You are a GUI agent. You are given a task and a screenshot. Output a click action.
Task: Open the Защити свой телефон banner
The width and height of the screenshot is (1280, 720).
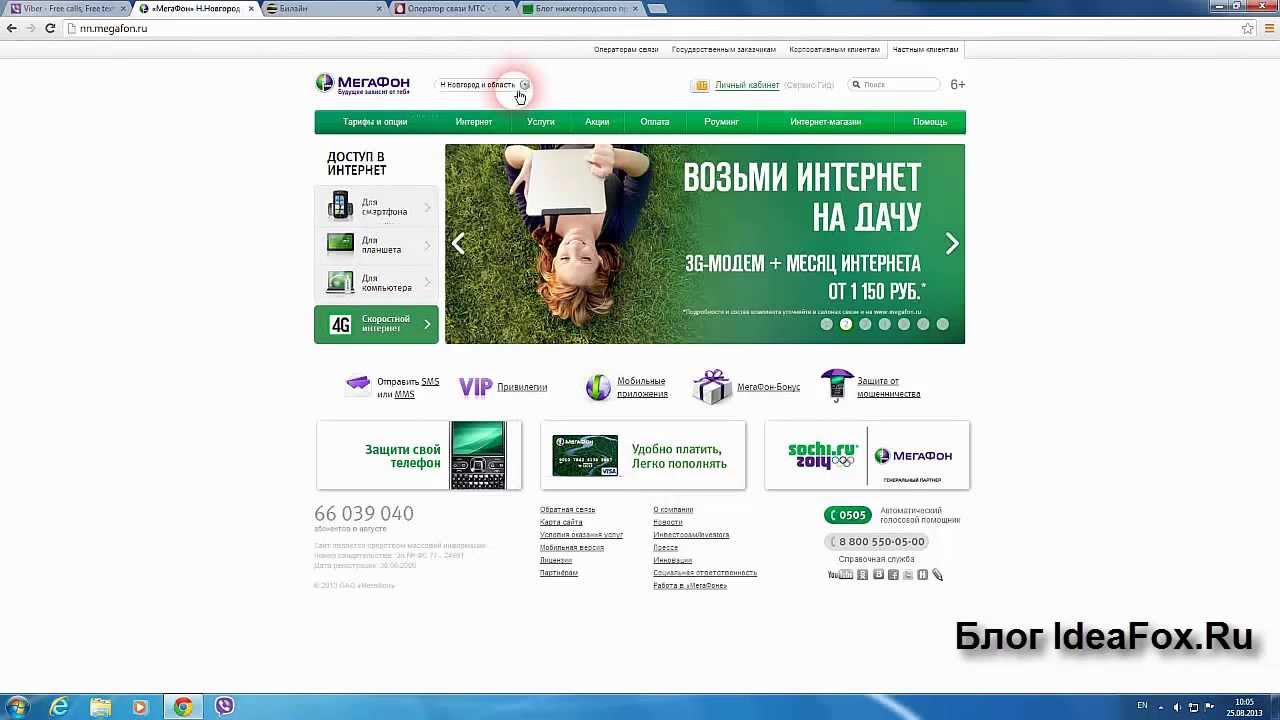pos(419,455)
